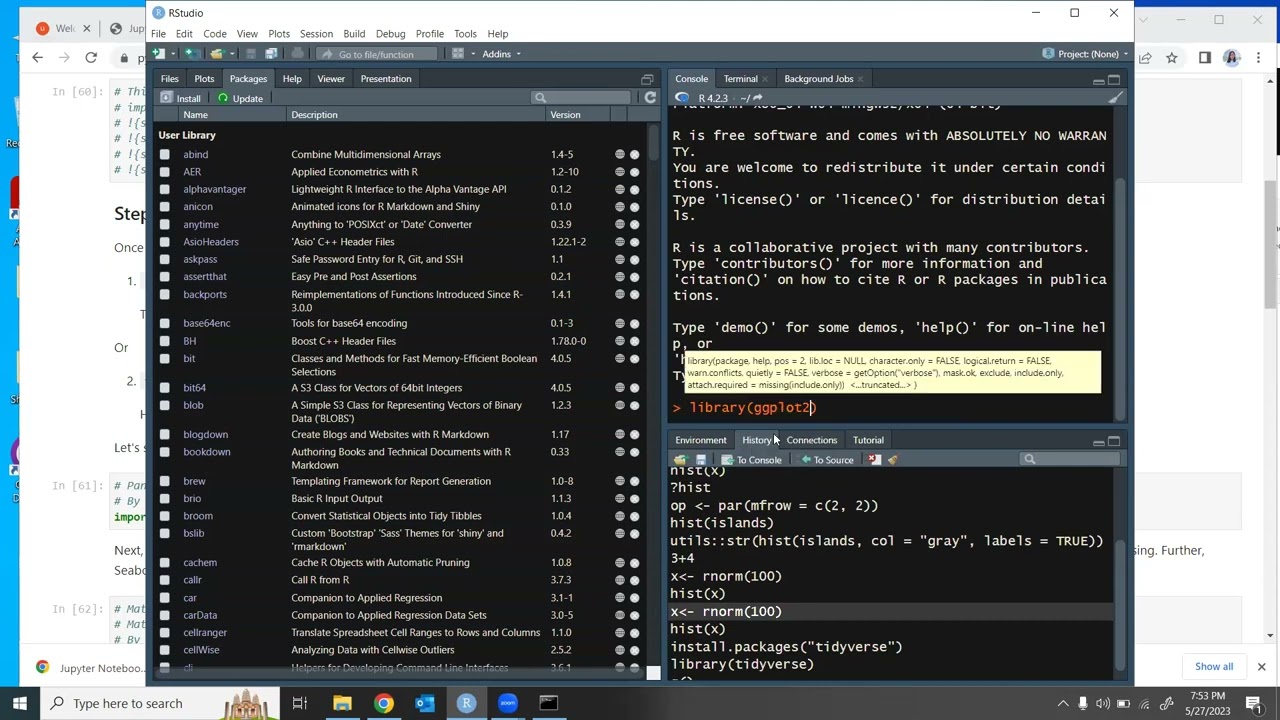This screenshot has height=720, width=1280.
Task: Load history from file folder icon
Action: point(681,460)
